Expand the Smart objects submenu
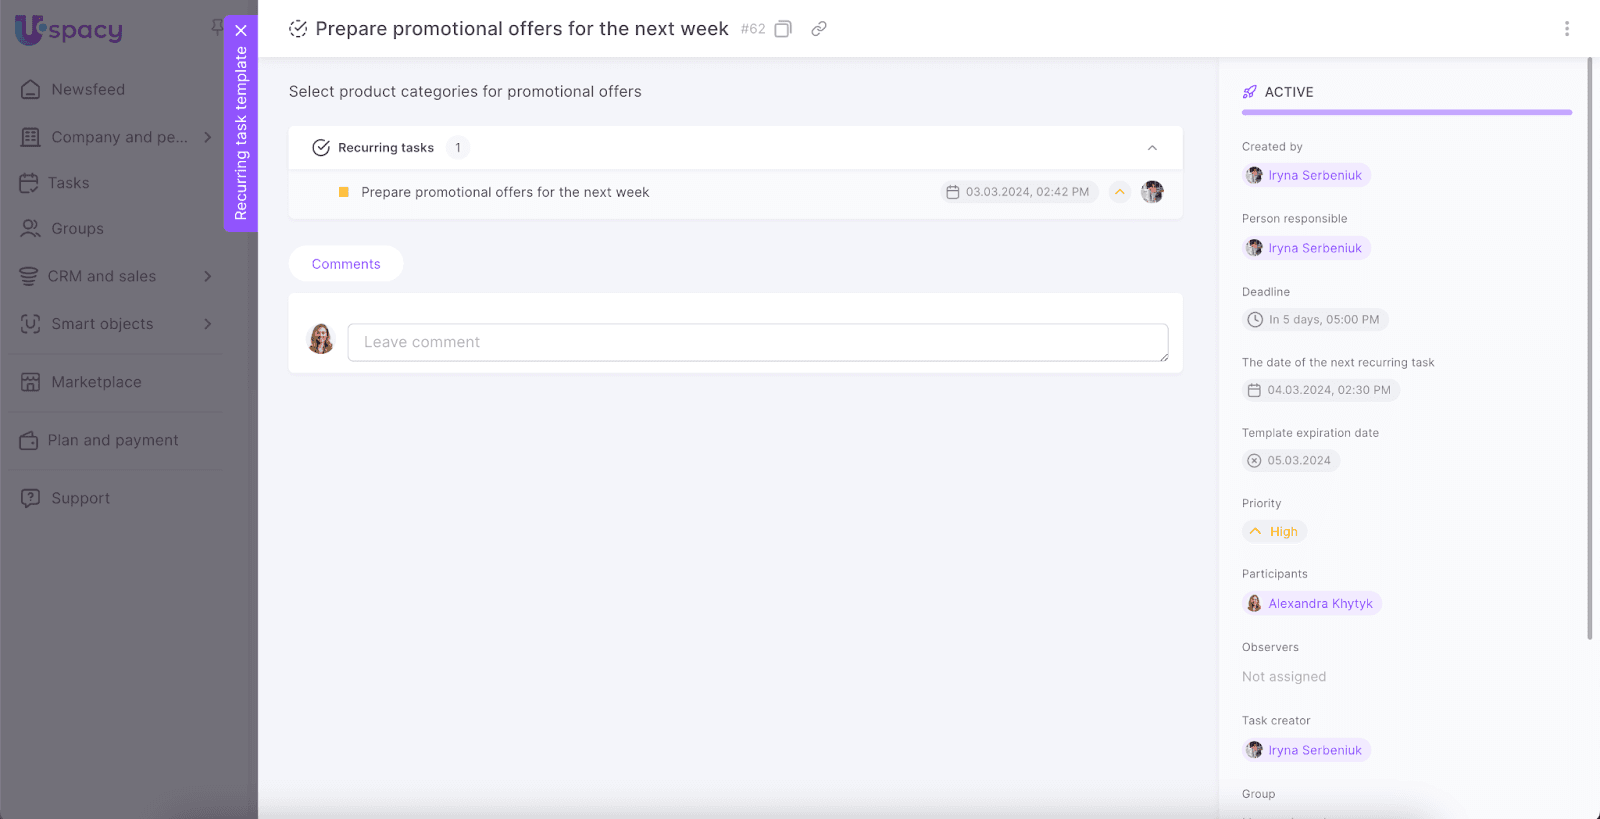The image size is (1600, 819). coord(208,324)
